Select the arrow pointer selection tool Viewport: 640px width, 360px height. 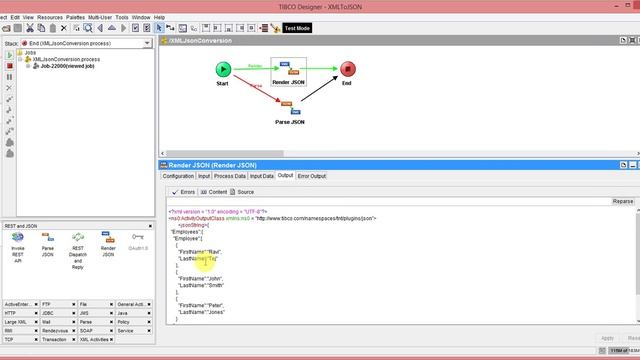pos(159,28)
